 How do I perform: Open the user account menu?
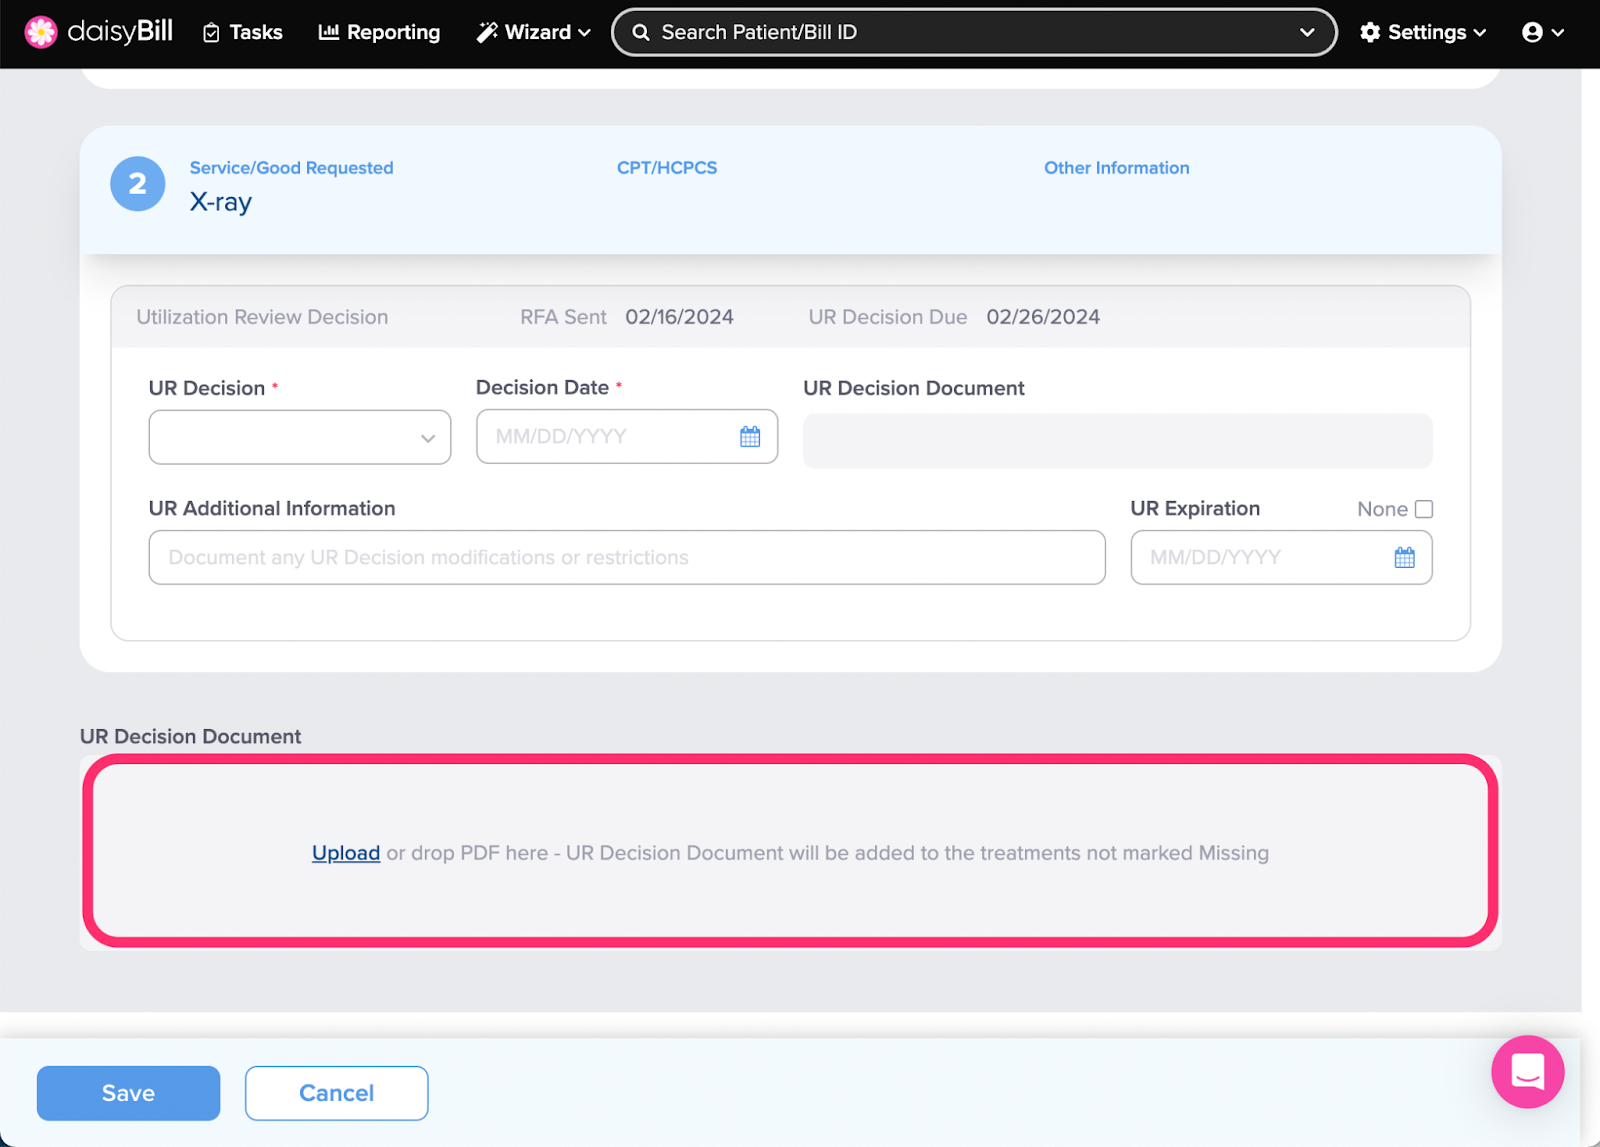coord(1543,32)
